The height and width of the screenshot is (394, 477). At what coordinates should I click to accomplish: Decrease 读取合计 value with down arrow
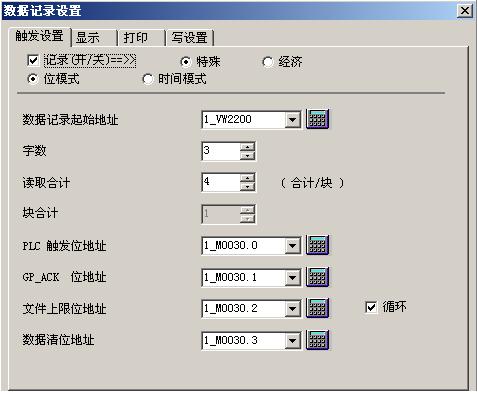247,187
